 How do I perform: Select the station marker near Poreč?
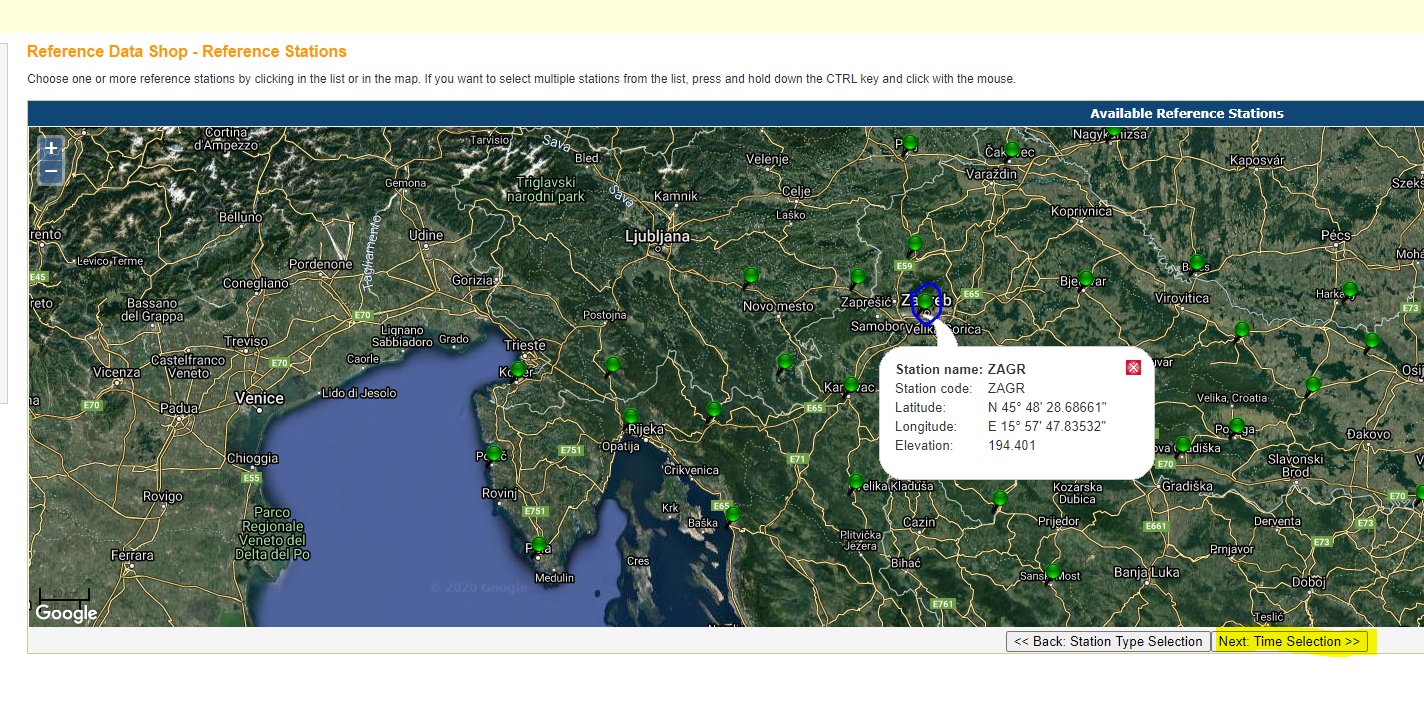coord(493,454)
